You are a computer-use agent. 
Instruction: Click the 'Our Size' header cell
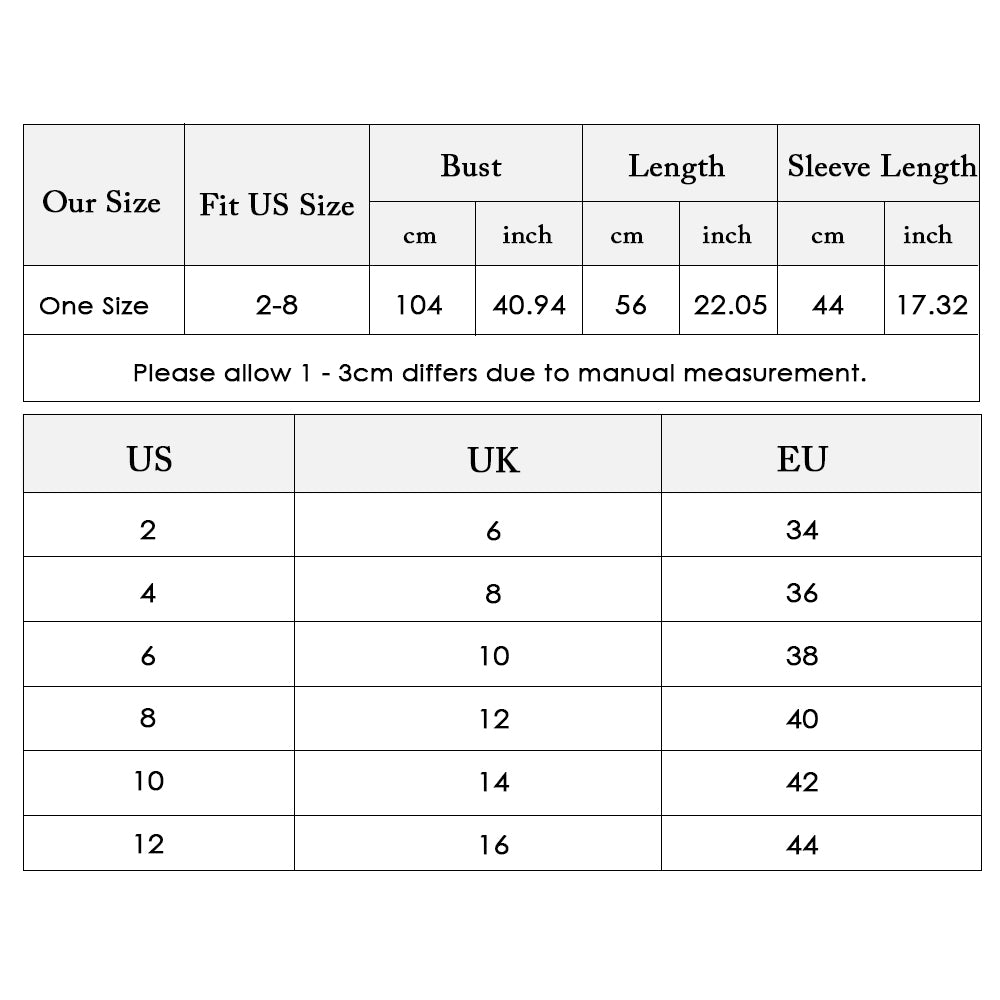click(104, 195)
